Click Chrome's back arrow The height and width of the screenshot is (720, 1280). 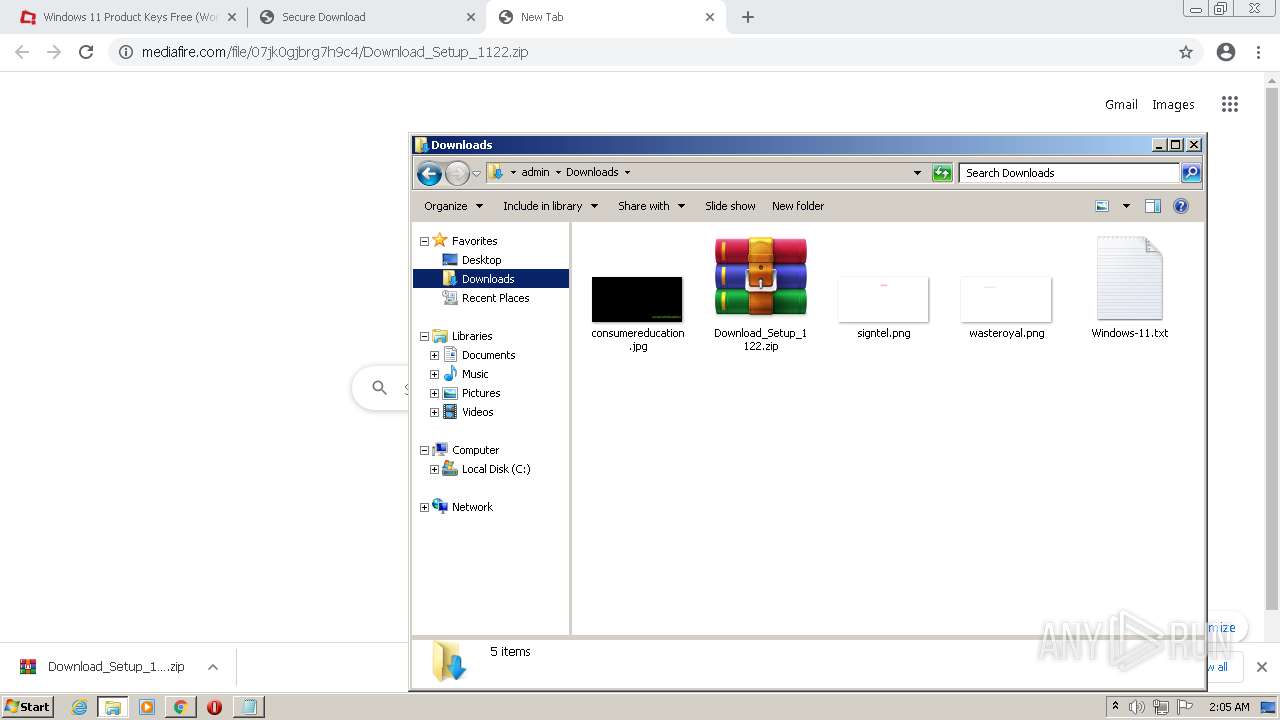click(x=22, y=52)
